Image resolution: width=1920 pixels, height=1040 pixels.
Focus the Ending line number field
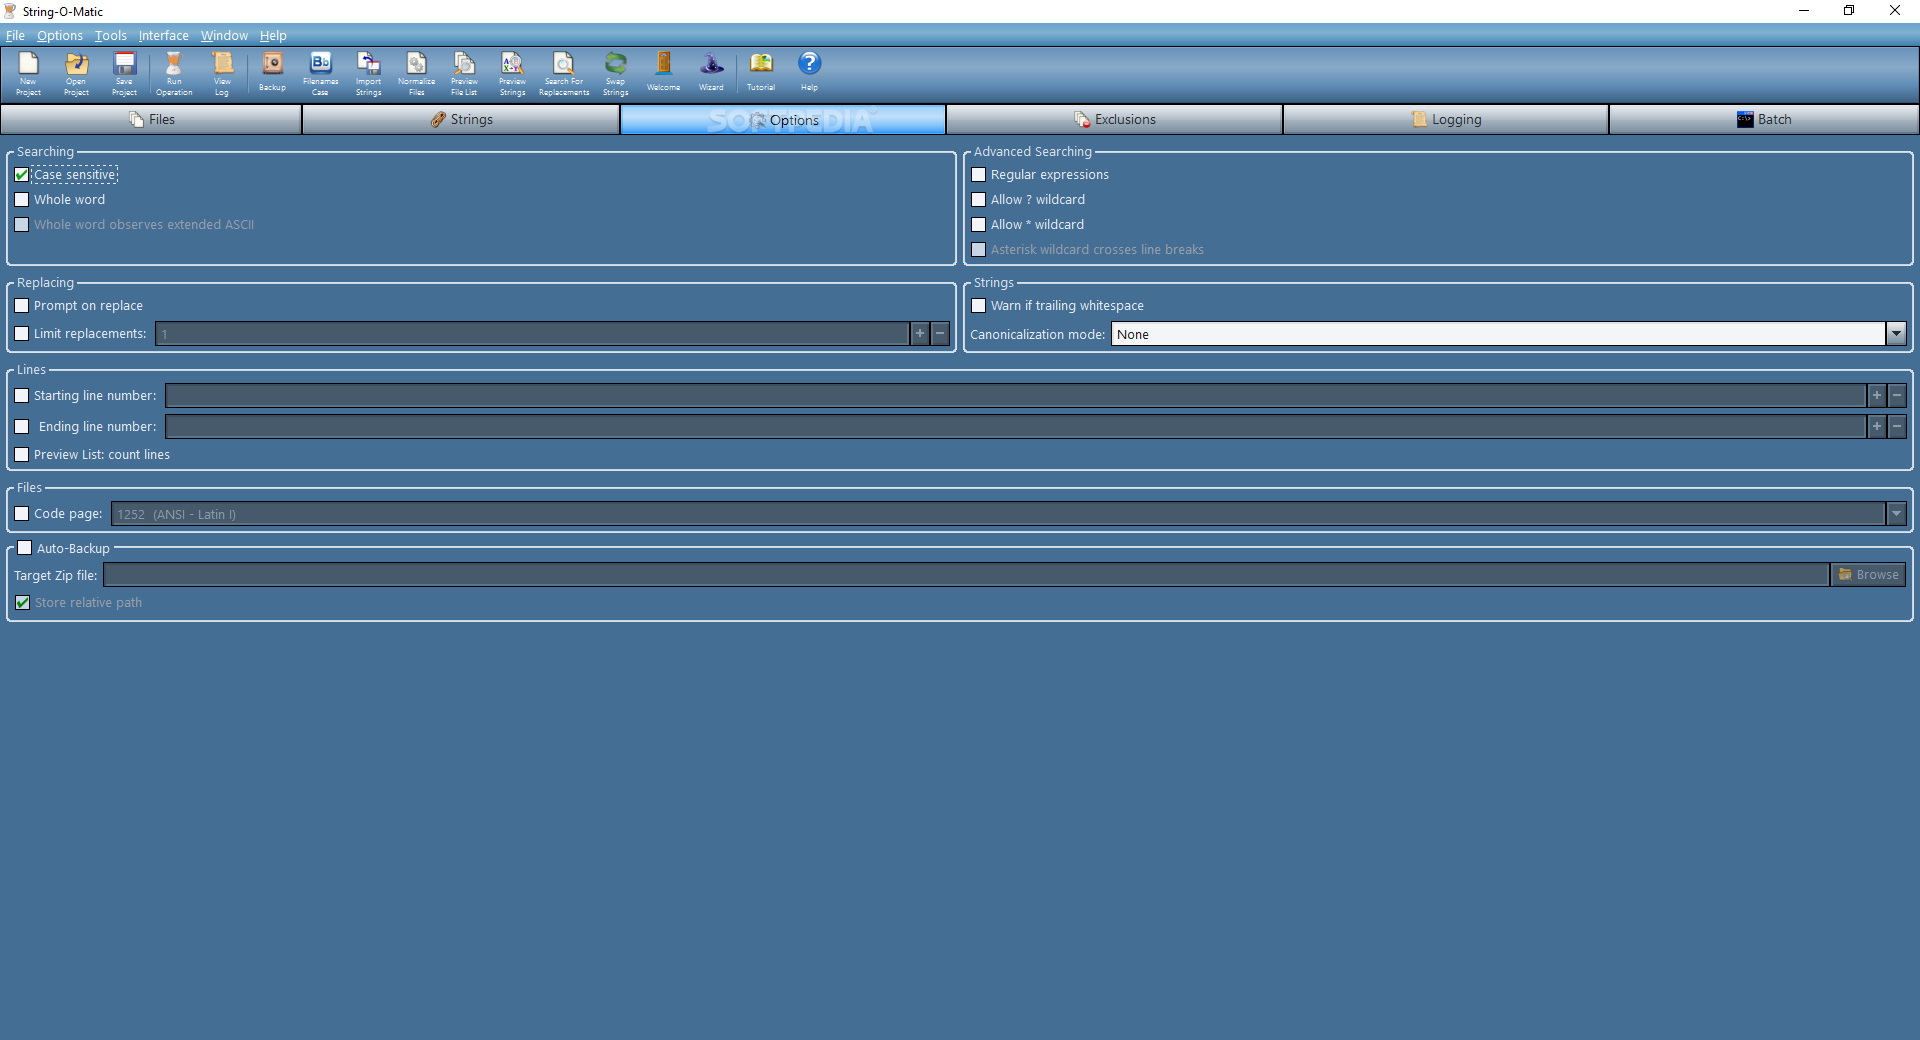(x=1016, y=427)
